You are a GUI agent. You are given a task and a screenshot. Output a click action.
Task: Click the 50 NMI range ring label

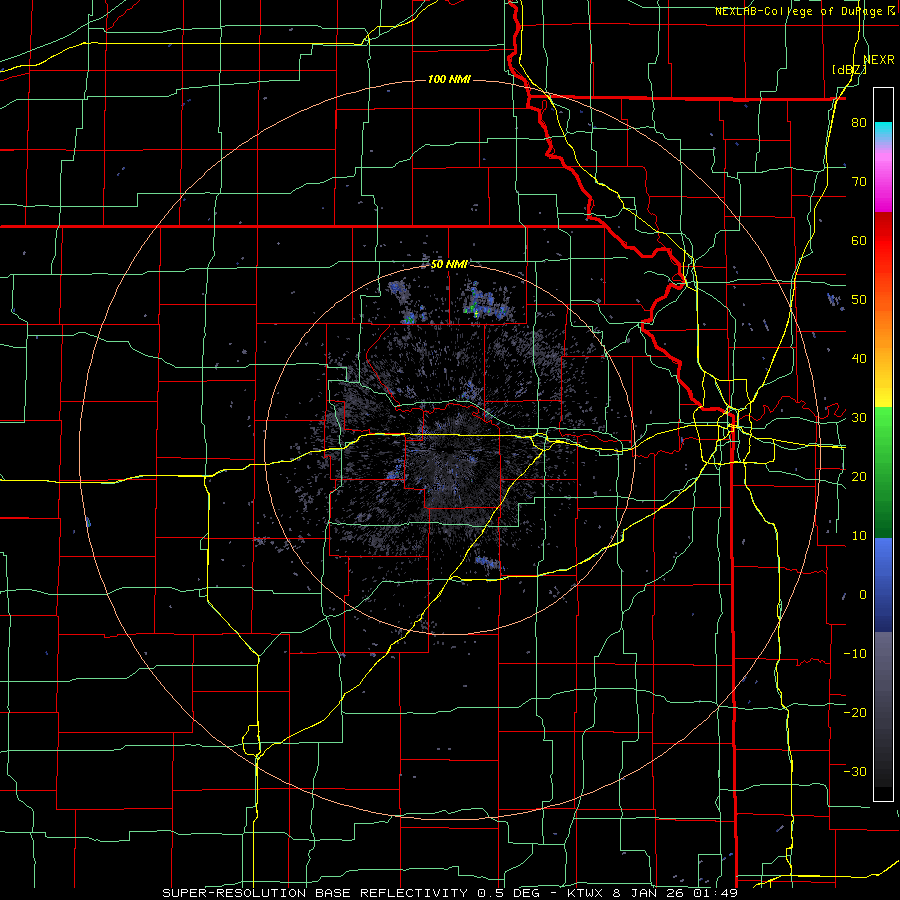click(x=449, y=265)
